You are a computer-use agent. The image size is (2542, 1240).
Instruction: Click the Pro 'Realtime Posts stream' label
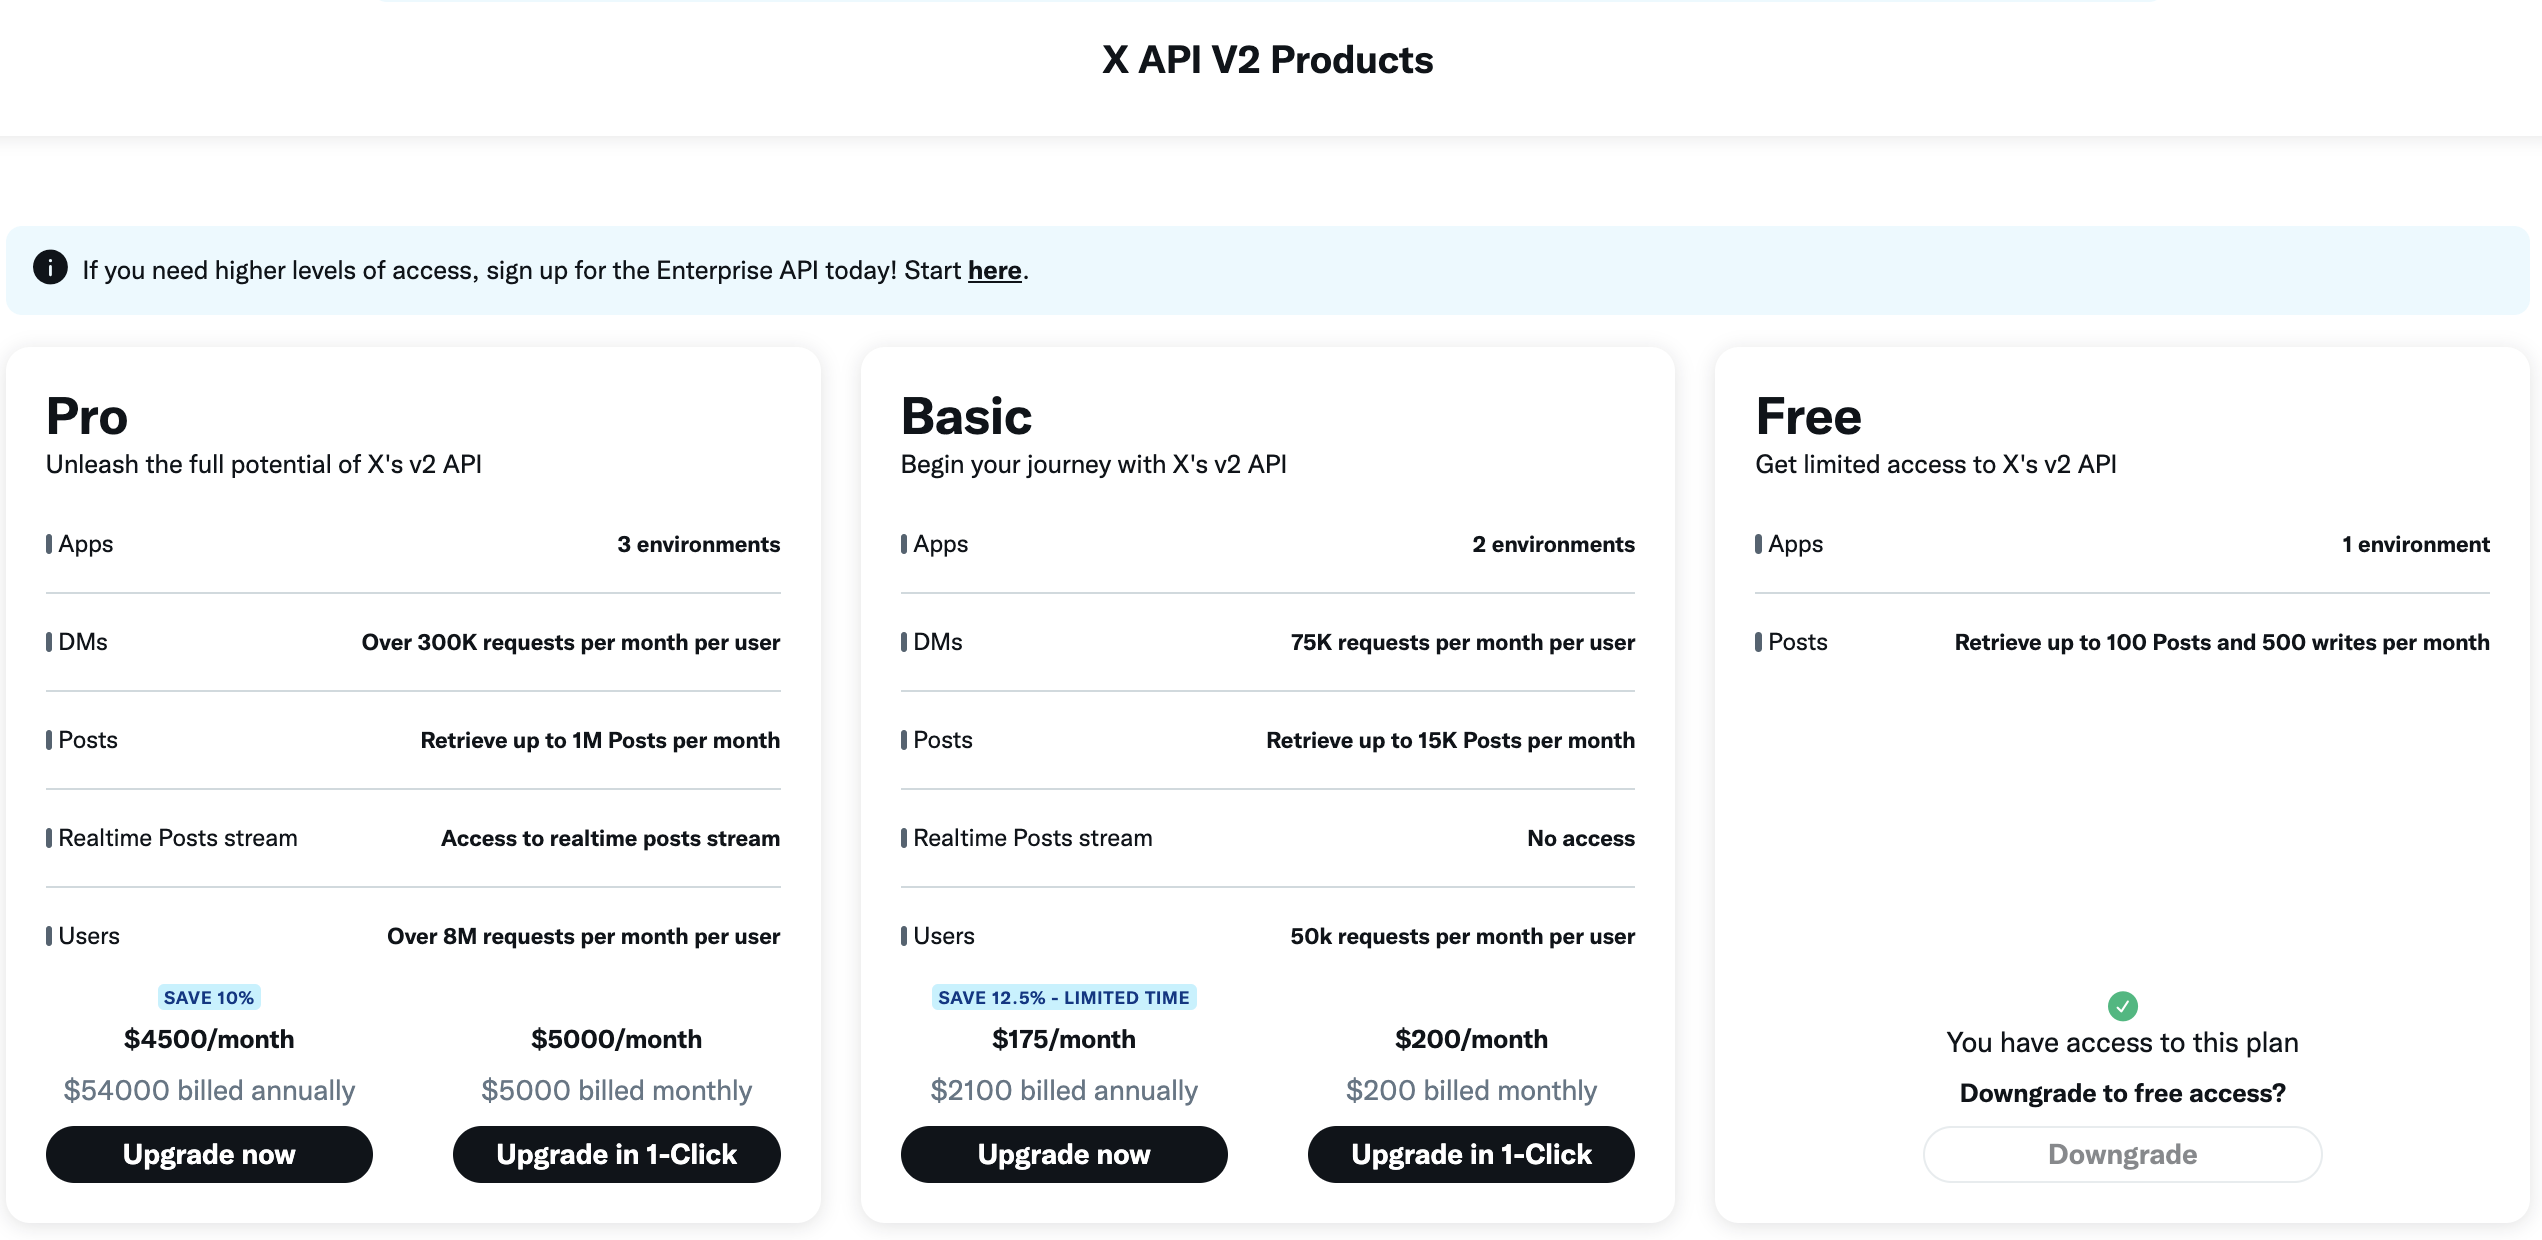coord(178,838)
